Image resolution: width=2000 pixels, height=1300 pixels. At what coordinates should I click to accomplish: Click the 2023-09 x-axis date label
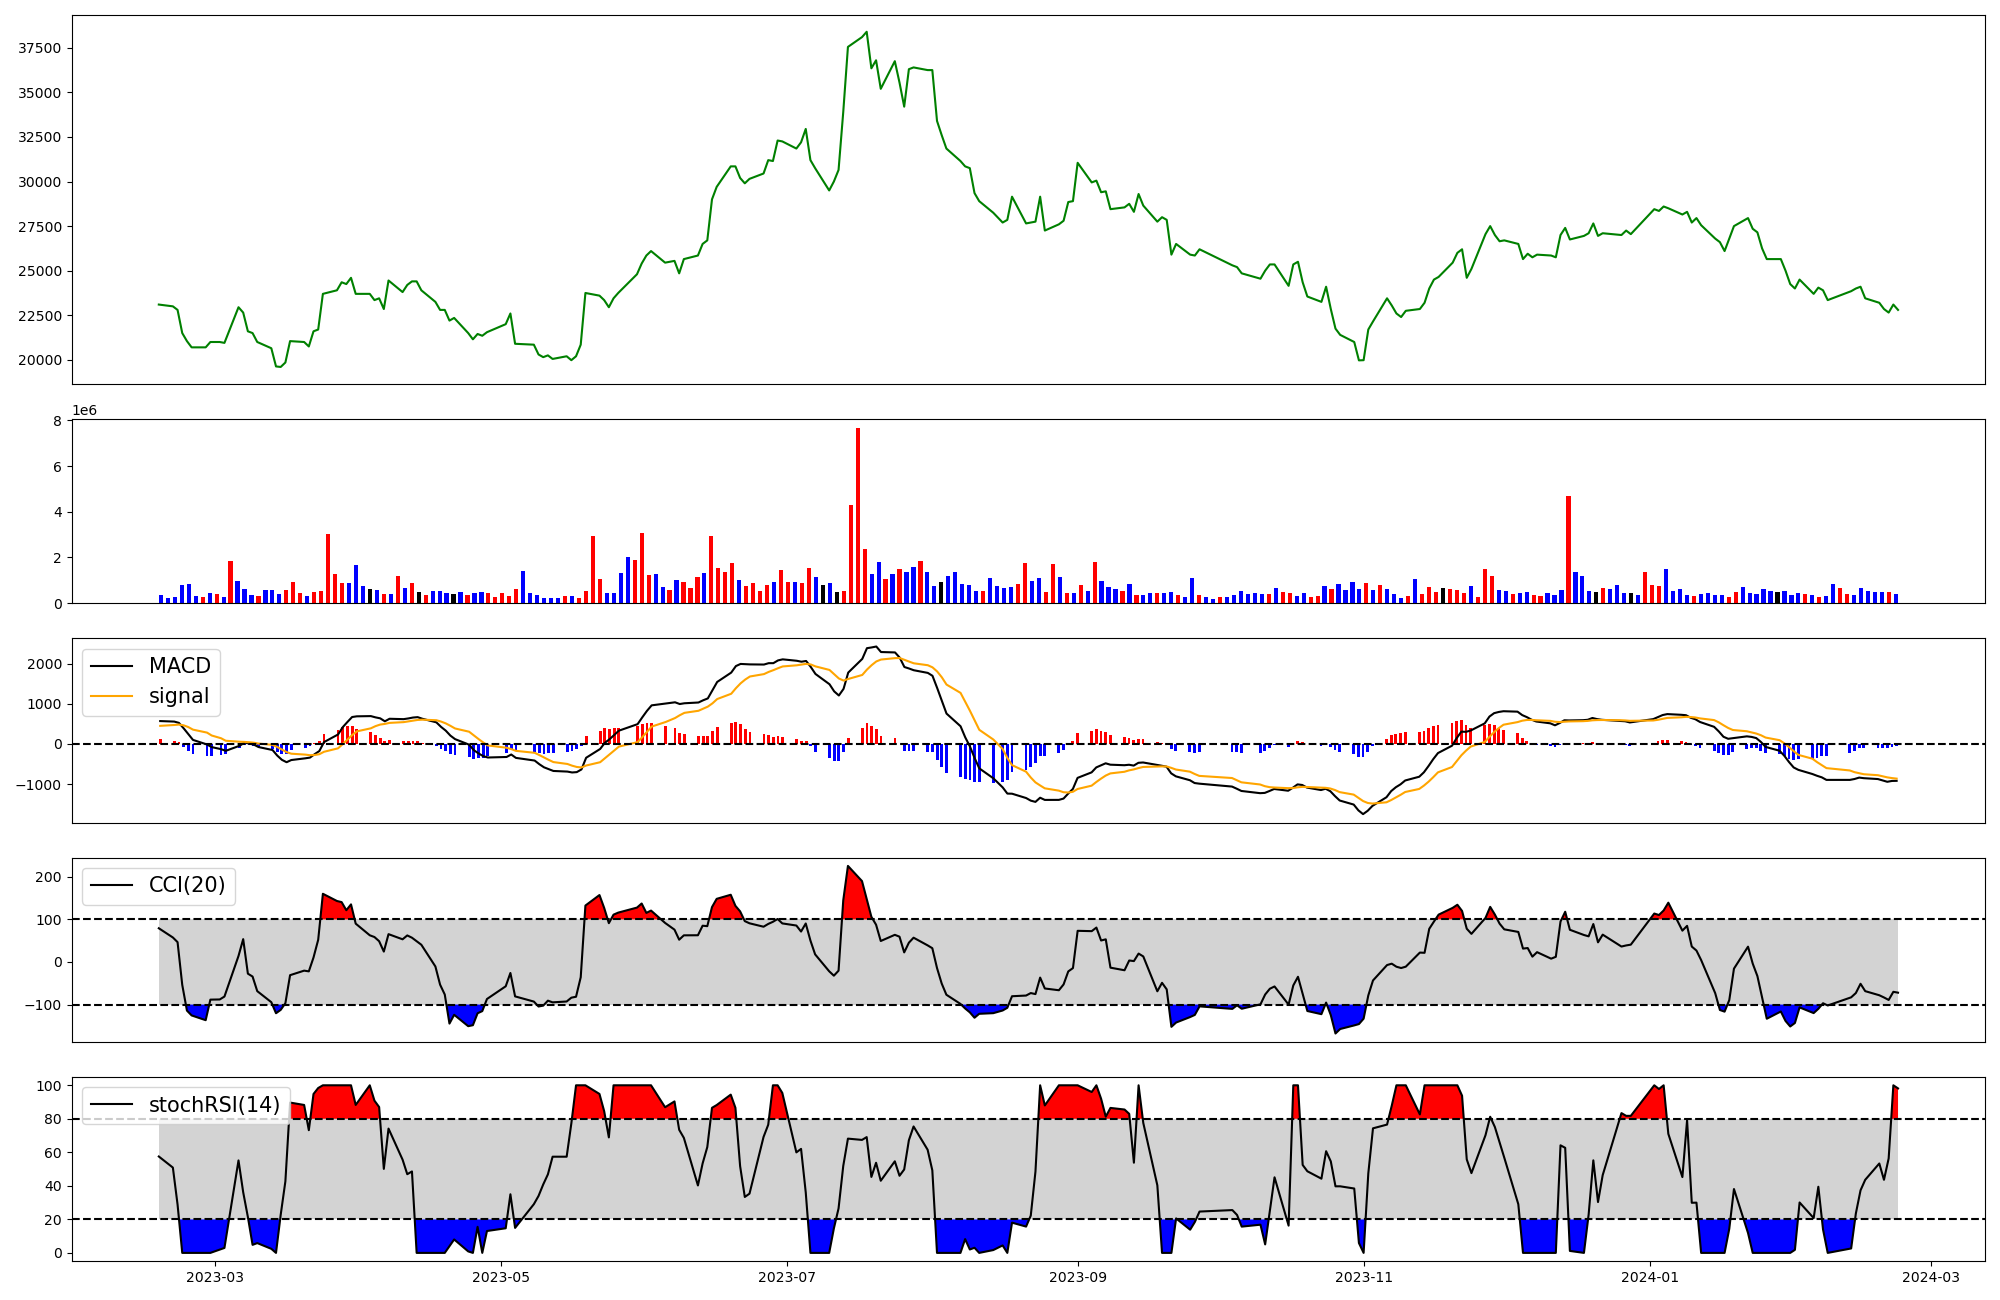click(1078, 1277)
